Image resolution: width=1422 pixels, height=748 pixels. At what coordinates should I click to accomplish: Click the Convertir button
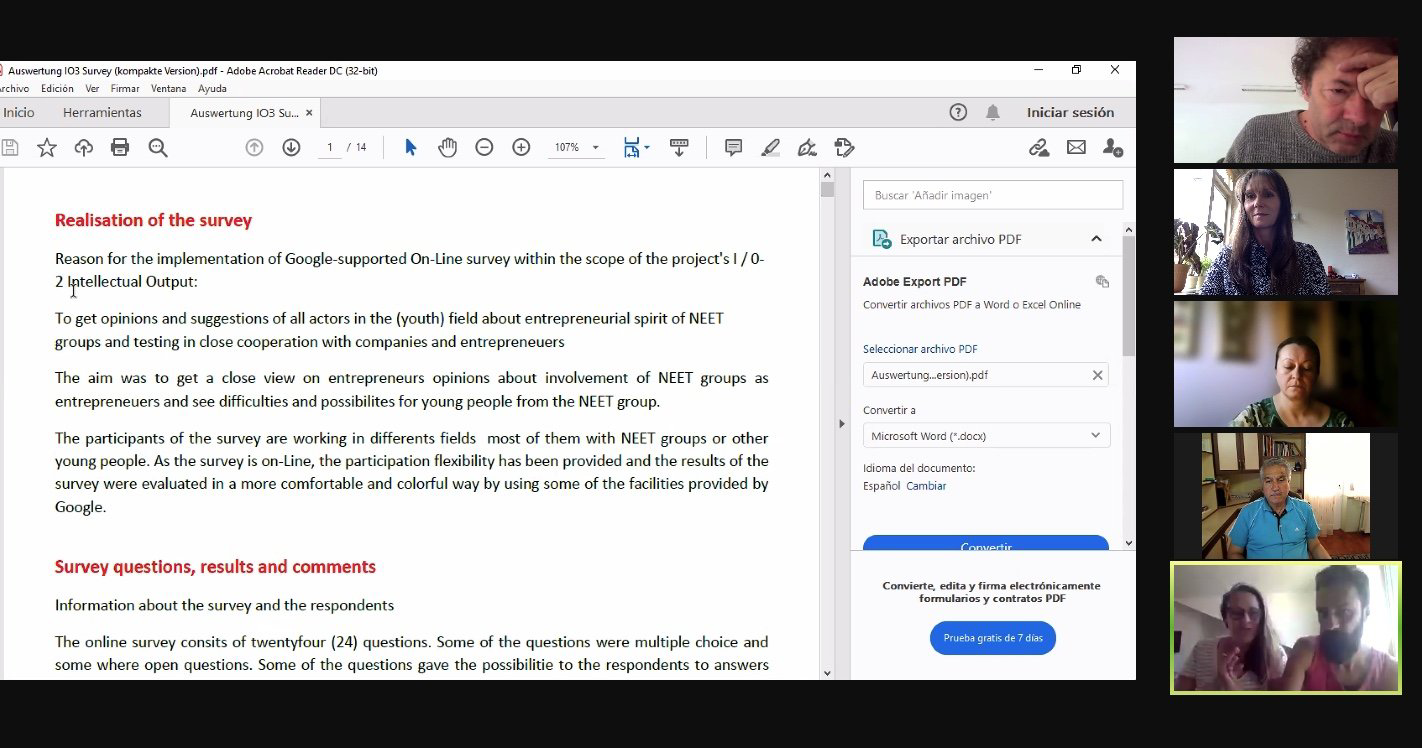coord(986,543)
